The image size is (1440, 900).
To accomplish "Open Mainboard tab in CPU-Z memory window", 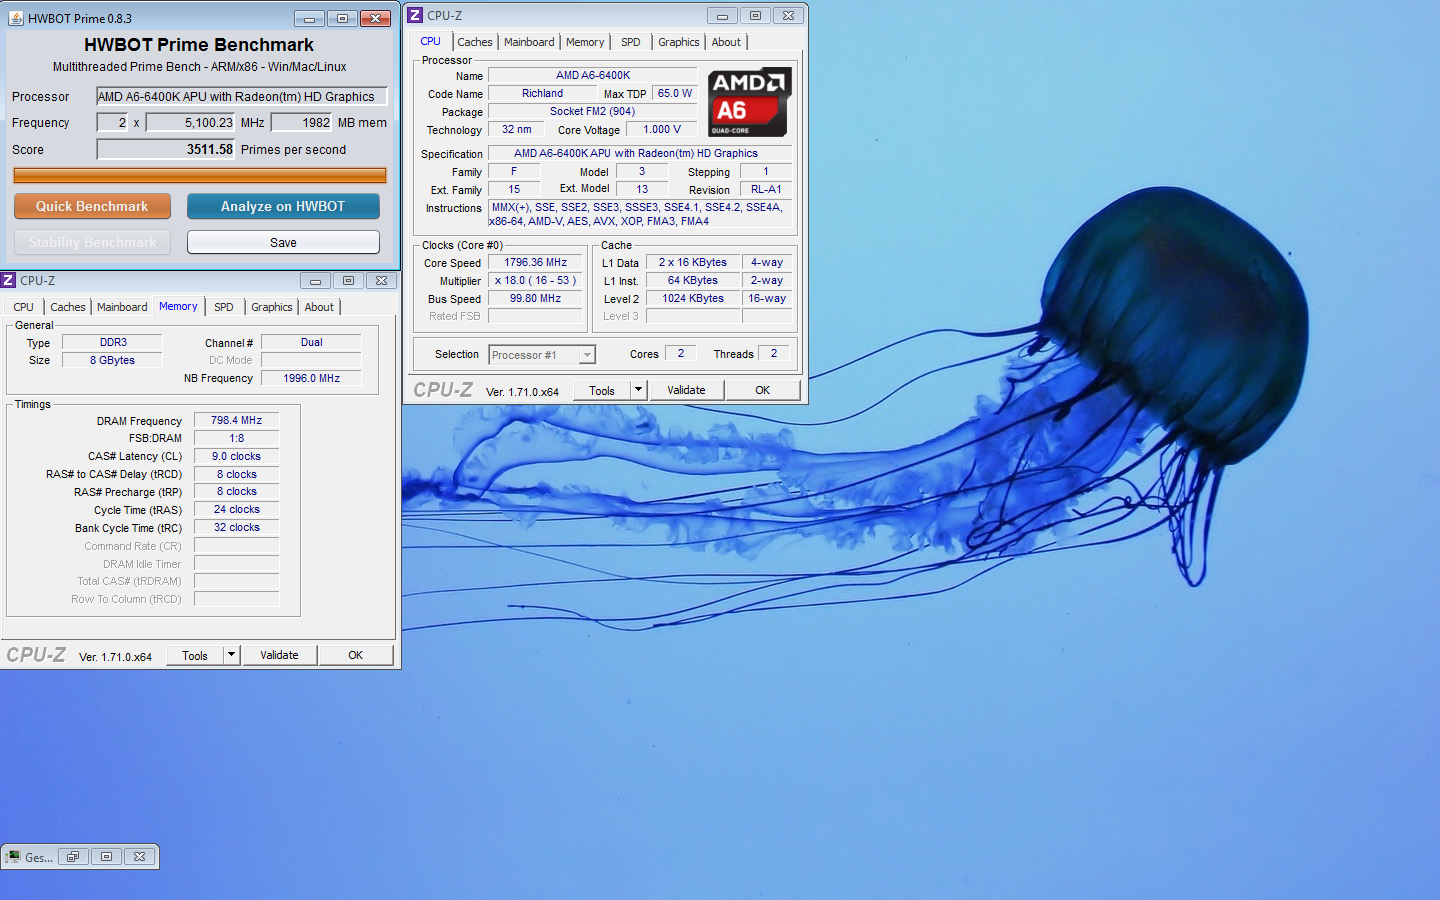I will click(x=122, y=307).
